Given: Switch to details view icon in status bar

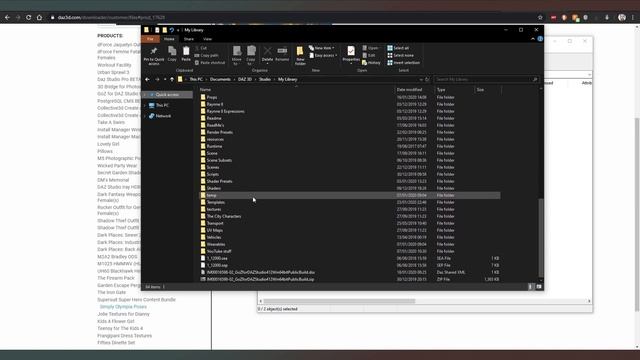Looking at the screenshot, I should pos(530,287).
